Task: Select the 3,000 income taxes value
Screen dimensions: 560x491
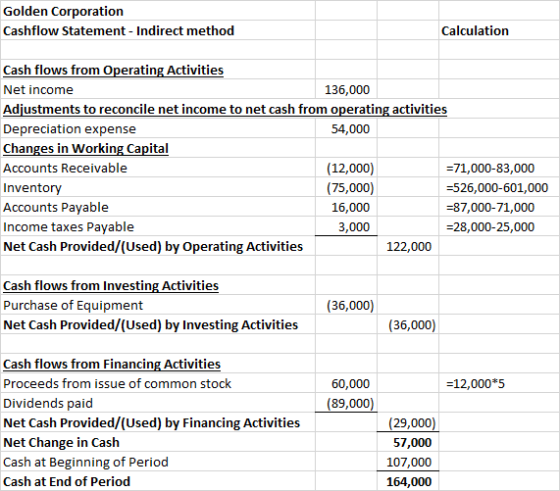Action: [354, 227]
